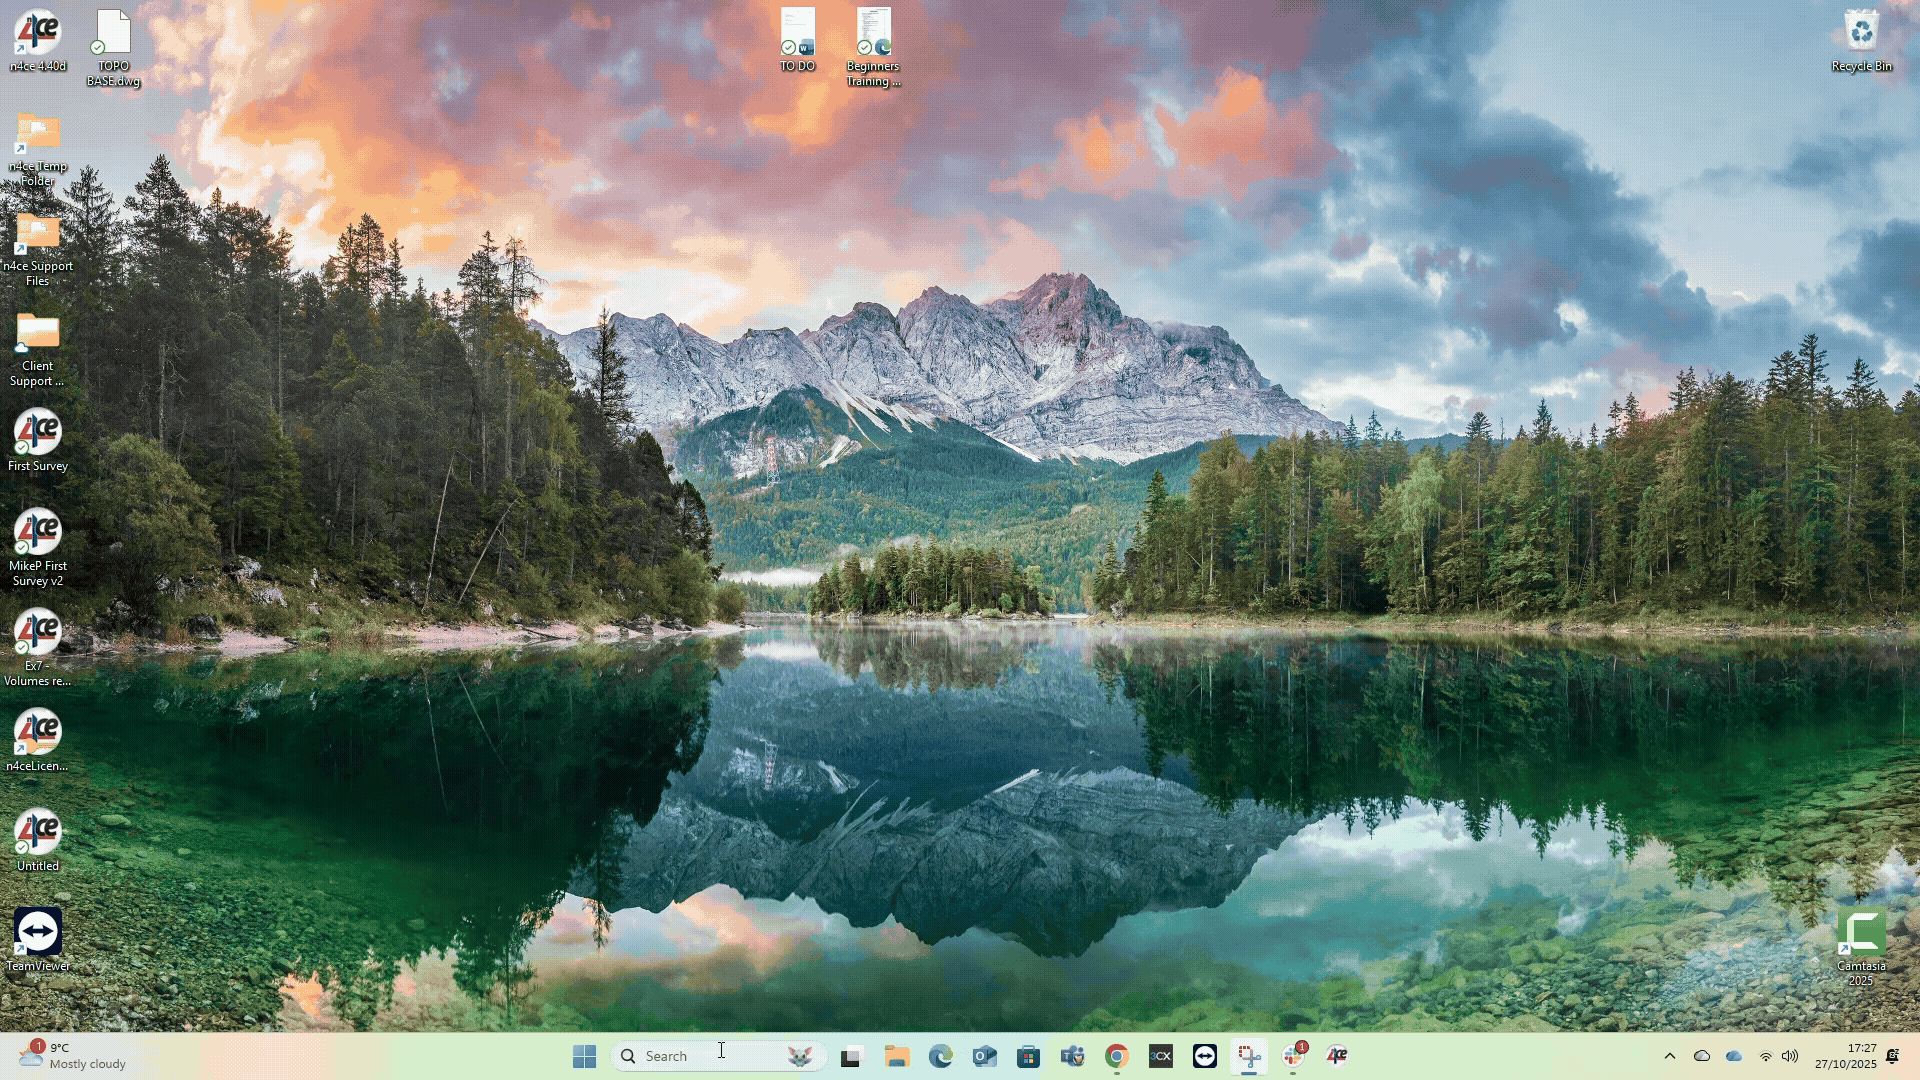This screenshot has width=1920, height=1080.
Task: Open Microsoft Teams from the taskbar
Action: (1072, 1055)
